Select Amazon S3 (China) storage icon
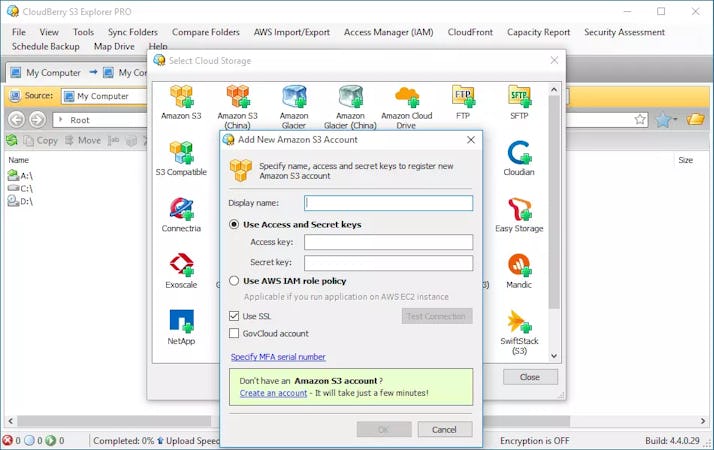This screenshot has width=714, height=450. click(238, 97)
